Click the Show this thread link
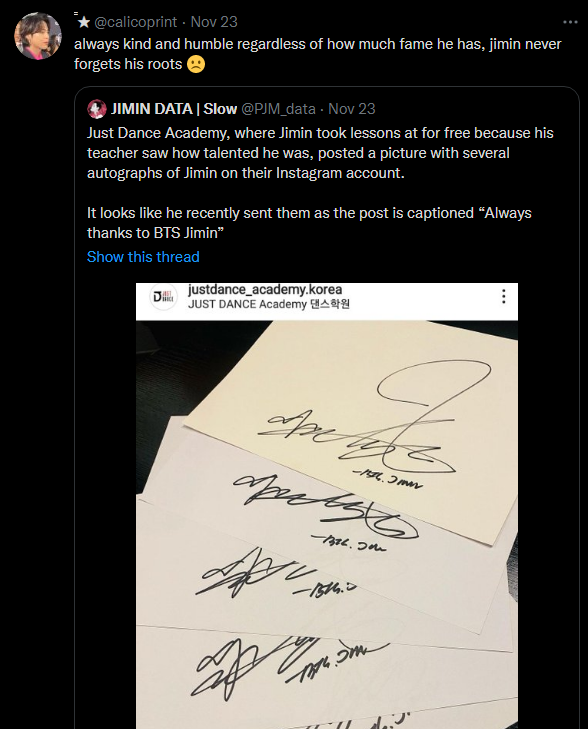588x729 pixels. (143, 257)
